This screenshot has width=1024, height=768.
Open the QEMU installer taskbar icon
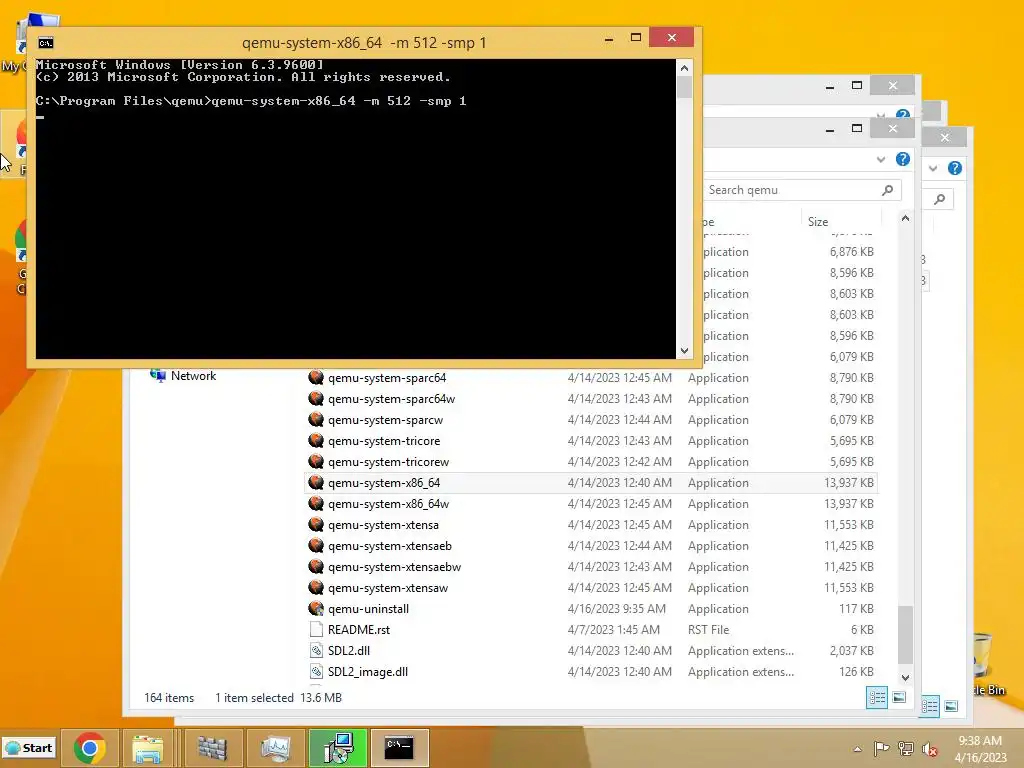(338, 748)
